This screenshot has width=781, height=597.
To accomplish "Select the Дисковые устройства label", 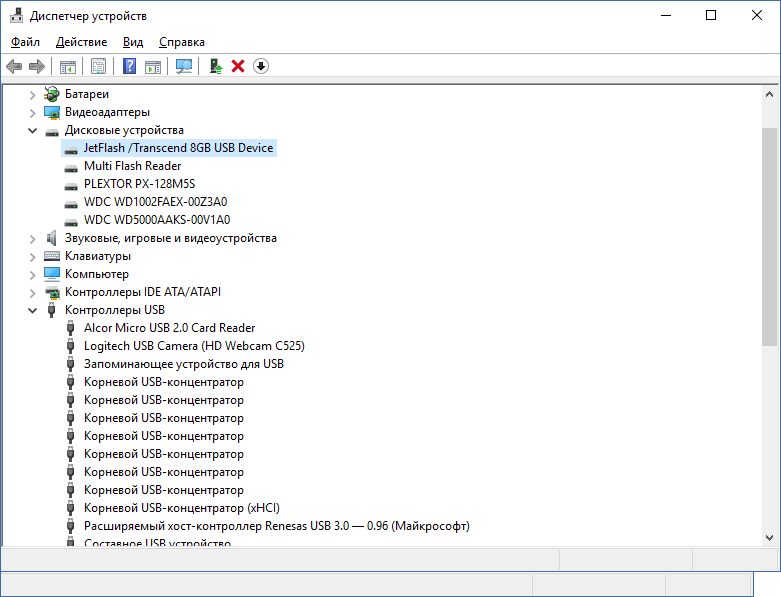I will point(124,130).
